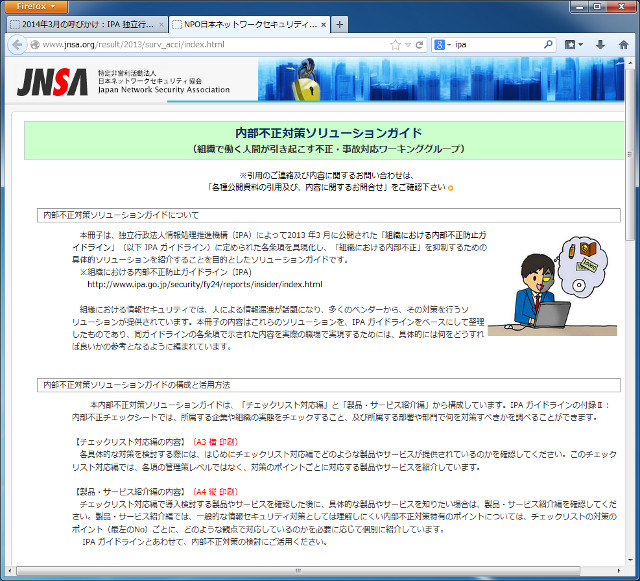640x581 pixels.
Task: Select the NPO日本ネットワークセキュリティ tab
Action: [x=249, y=24]
